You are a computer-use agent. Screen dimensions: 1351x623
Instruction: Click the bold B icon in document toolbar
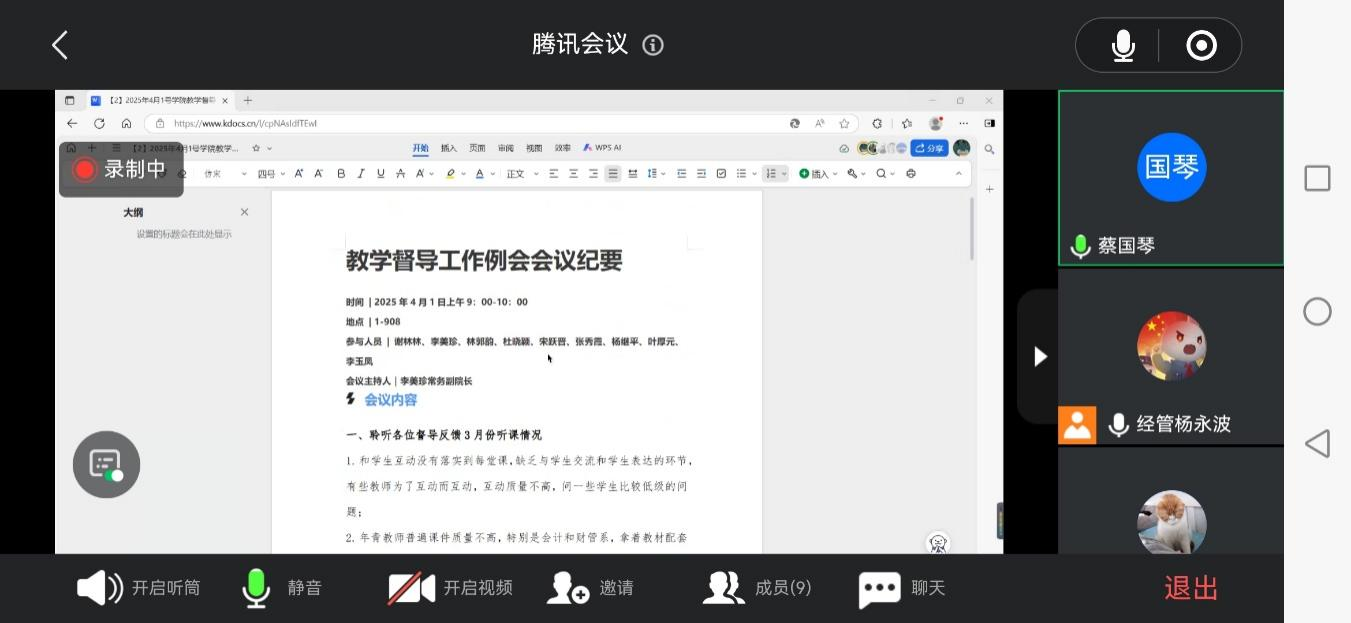[x=341, y=173]
